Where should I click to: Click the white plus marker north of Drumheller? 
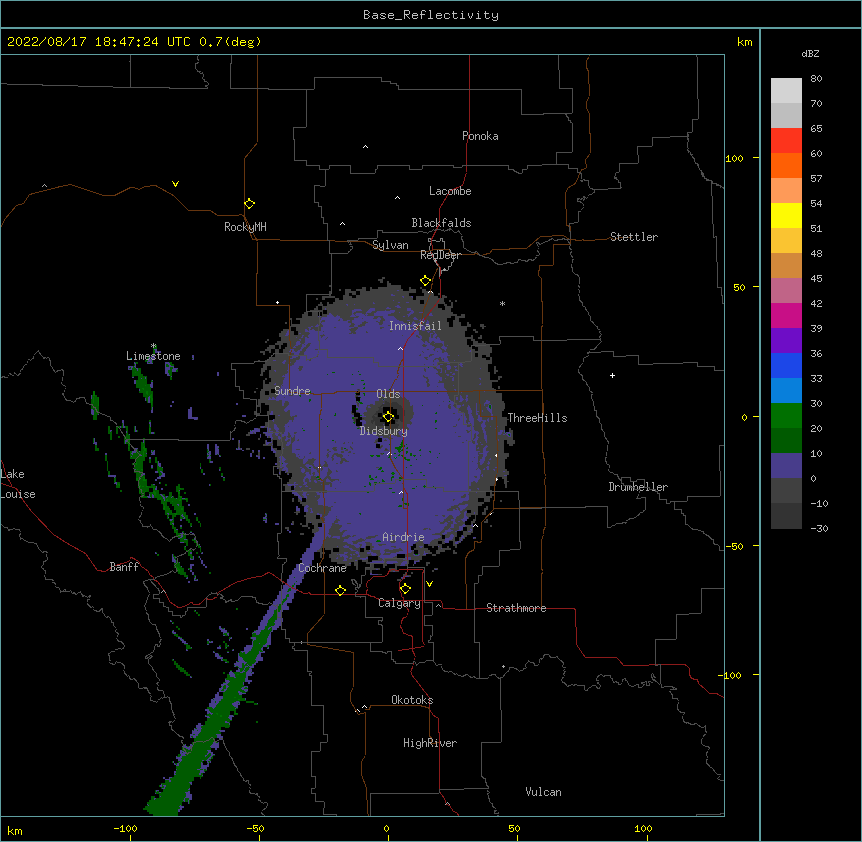pyautogui.click(x=612, y=375)
